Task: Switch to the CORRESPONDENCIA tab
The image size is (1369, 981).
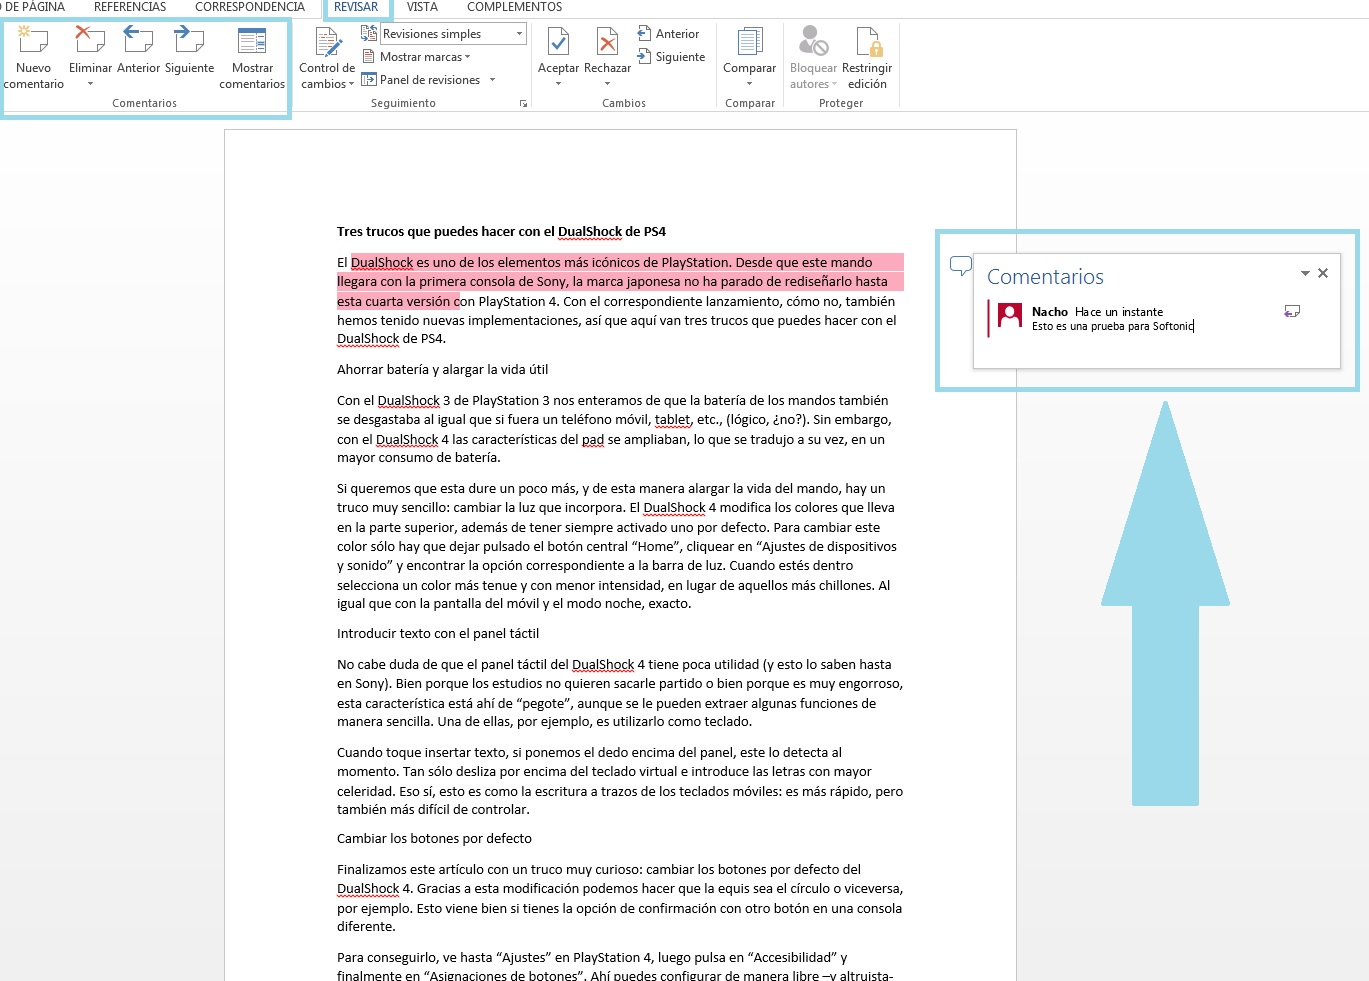Action: (x=250, y=7)
